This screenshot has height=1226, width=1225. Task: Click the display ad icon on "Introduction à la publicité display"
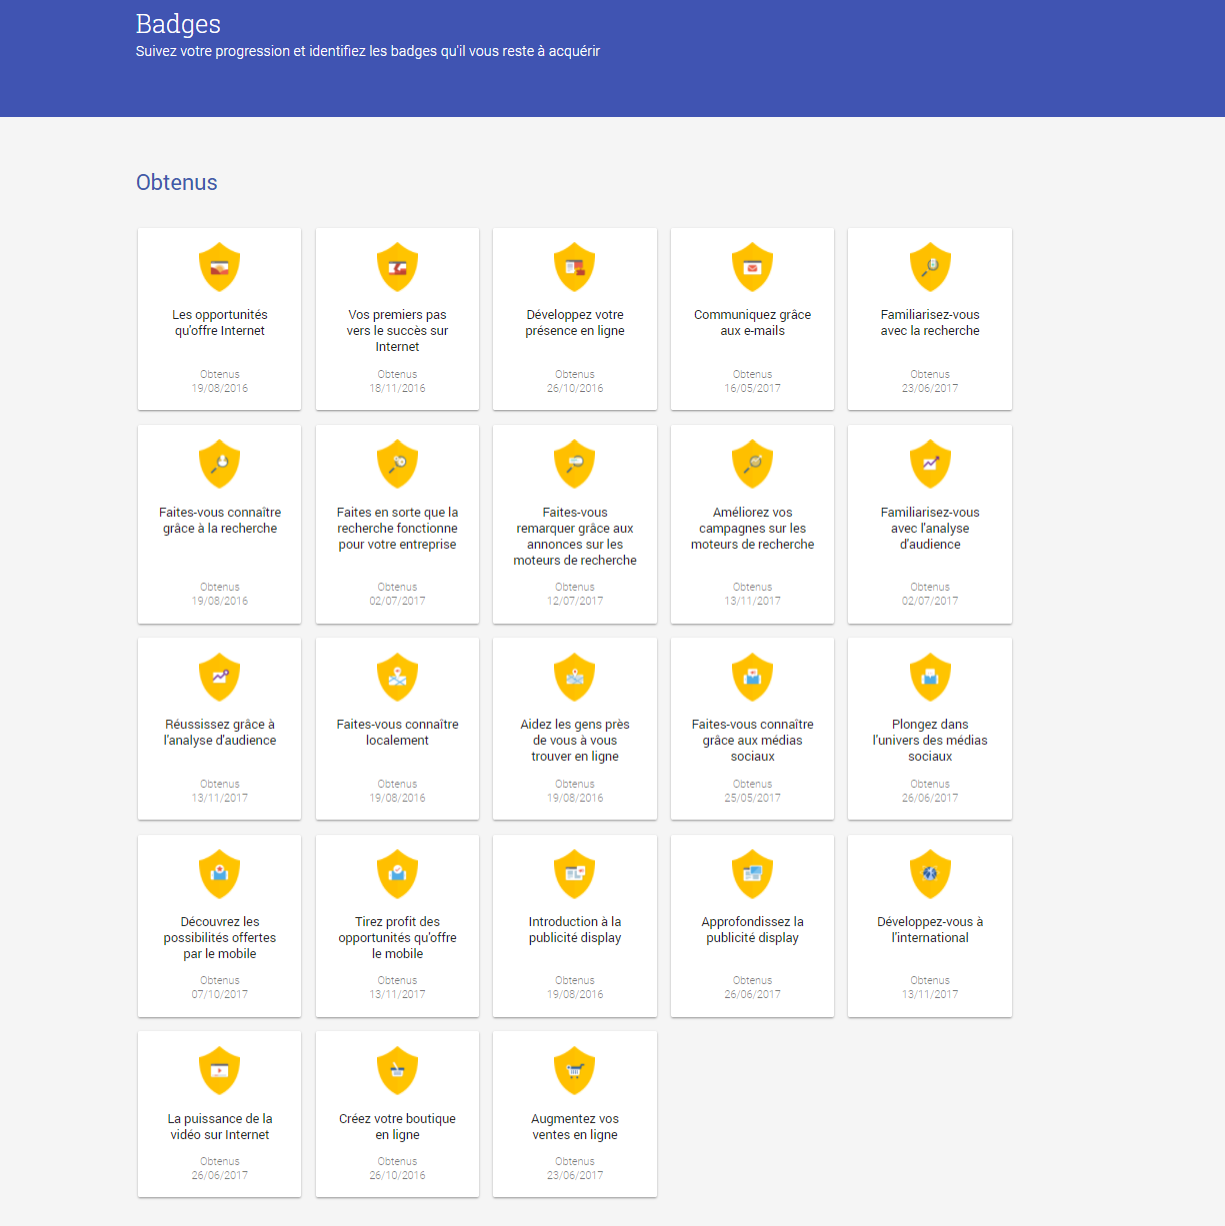pyautogui.click(x=574, y=873)
